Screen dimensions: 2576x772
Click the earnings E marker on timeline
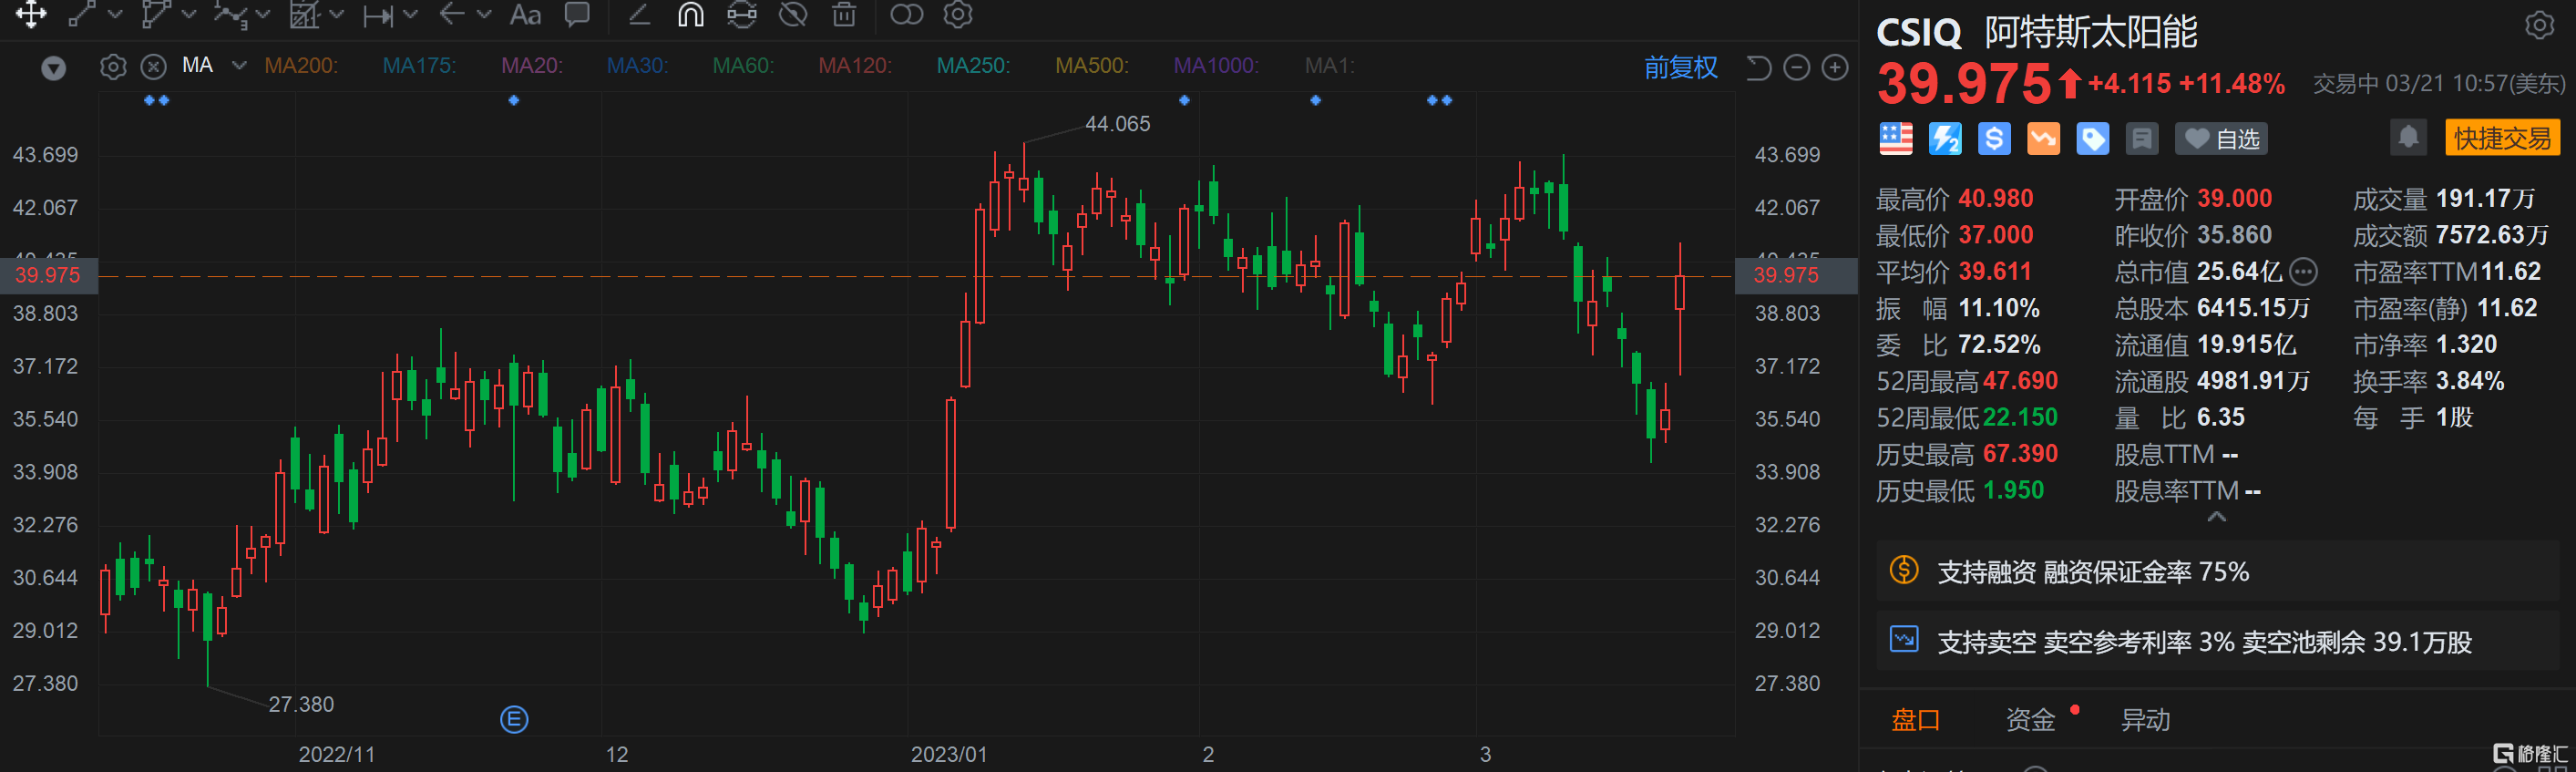click(x=514, y=719)
